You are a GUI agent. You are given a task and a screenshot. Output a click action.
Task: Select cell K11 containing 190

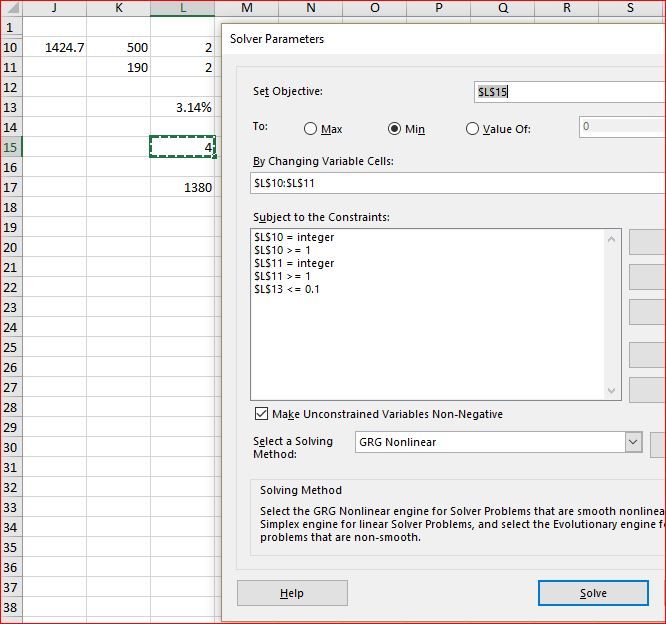[x=119, y=67]
